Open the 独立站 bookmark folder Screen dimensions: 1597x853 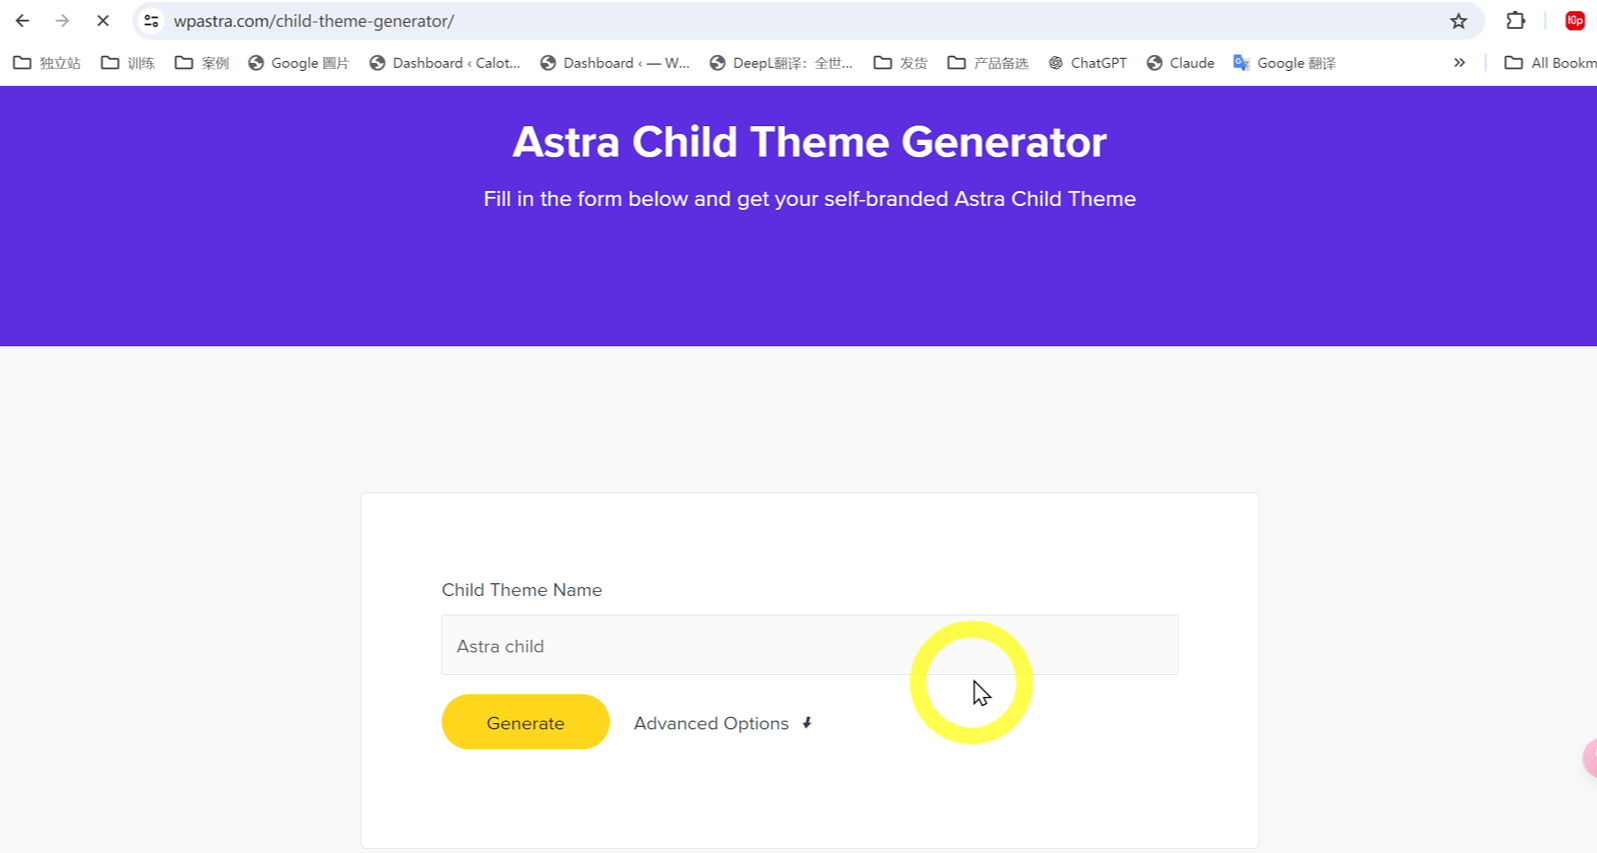47,63
